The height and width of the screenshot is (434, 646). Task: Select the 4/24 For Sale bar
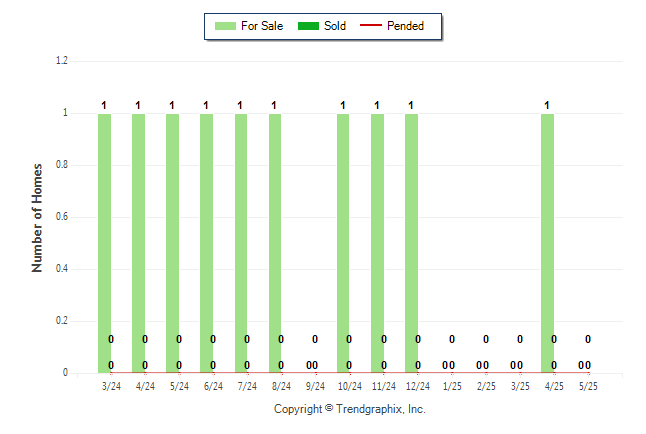click(138, 243)
